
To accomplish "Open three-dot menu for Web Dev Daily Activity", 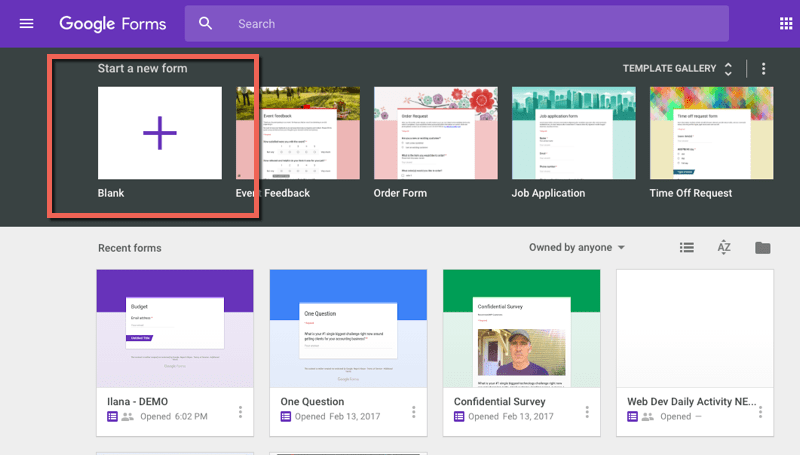I will (x=761, y=412).
